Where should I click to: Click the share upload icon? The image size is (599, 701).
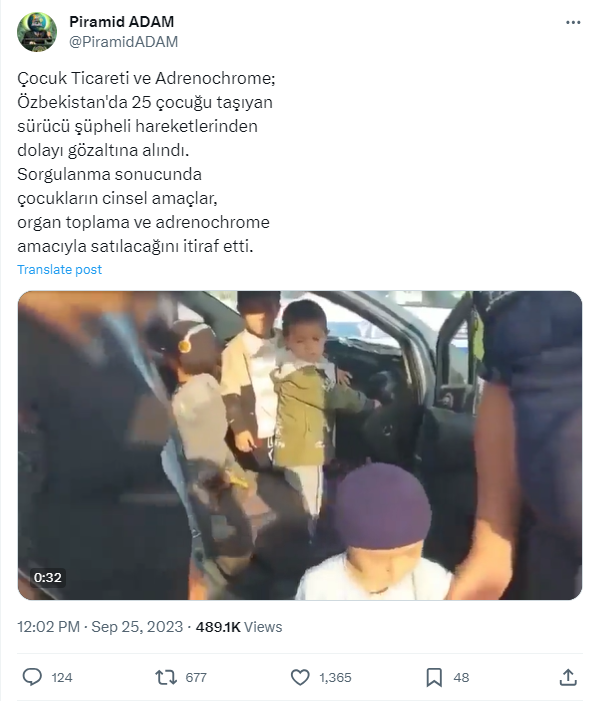568,677
